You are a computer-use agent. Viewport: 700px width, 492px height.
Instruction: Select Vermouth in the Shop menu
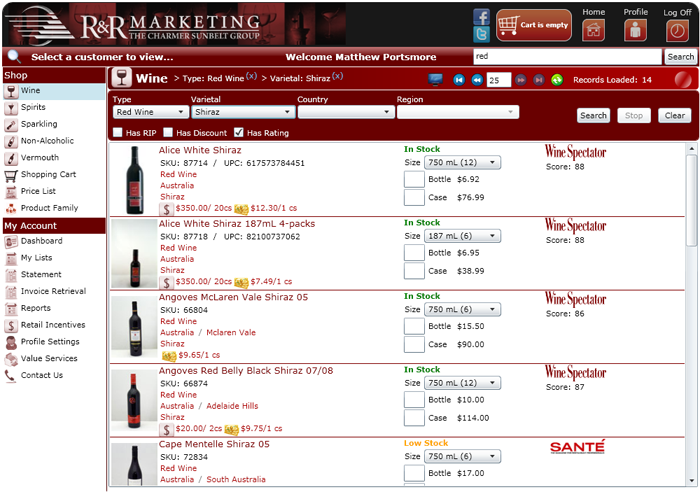(54, 158)
